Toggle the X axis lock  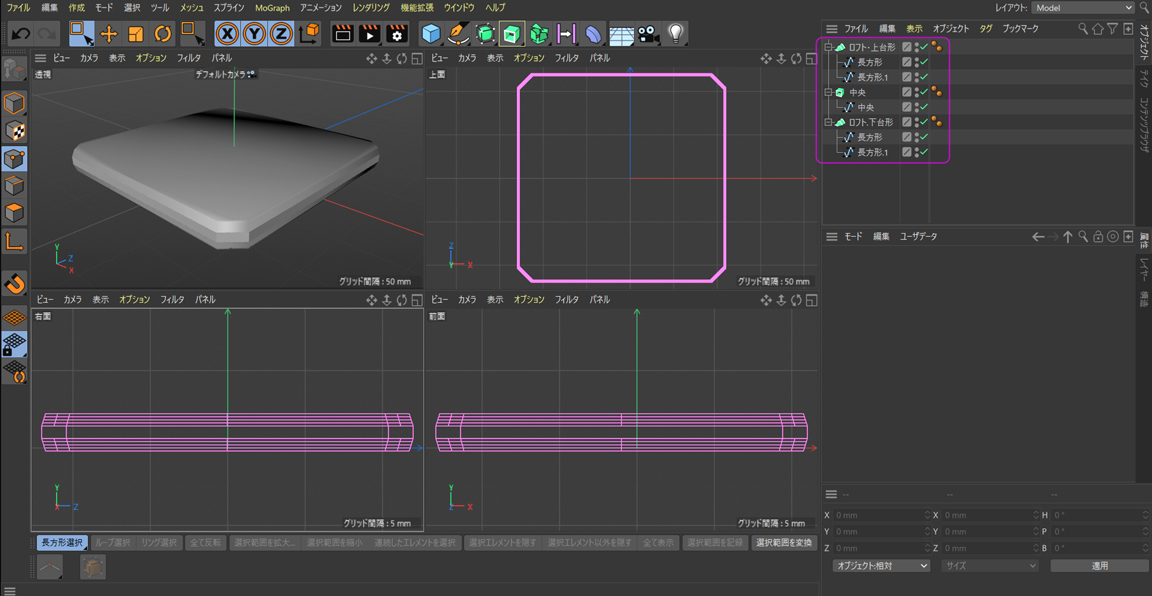[x=228, y=34]
